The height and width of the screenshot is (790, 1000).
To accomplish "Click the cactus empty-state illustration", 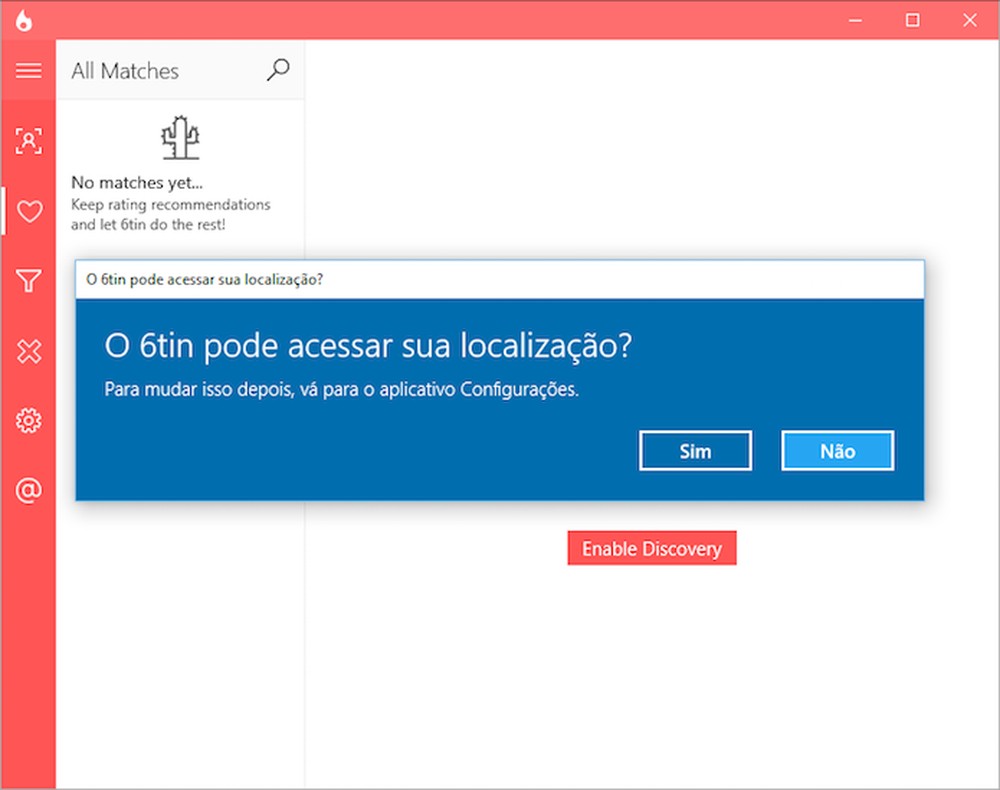I will [x=180, y=137].
